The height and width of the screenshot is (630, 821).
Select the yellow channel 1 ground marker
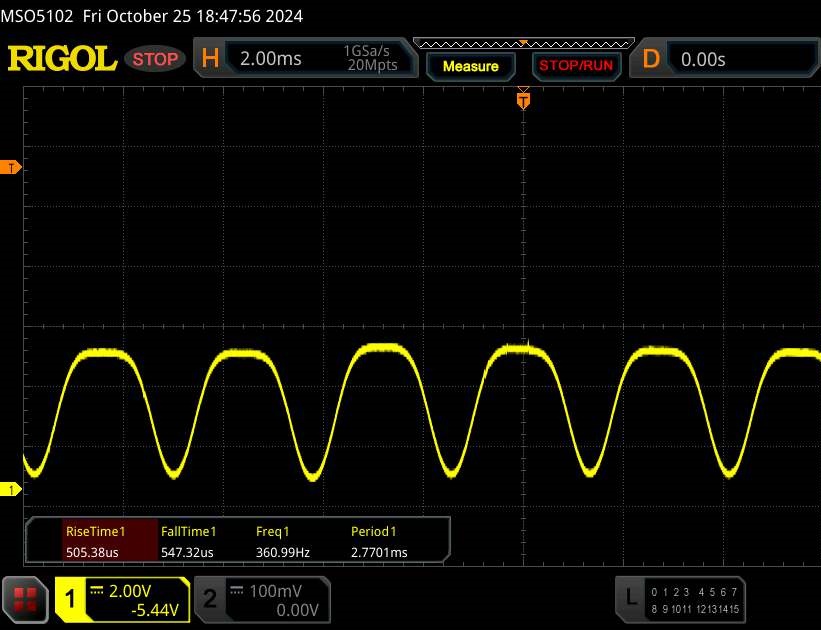[10, 490]
